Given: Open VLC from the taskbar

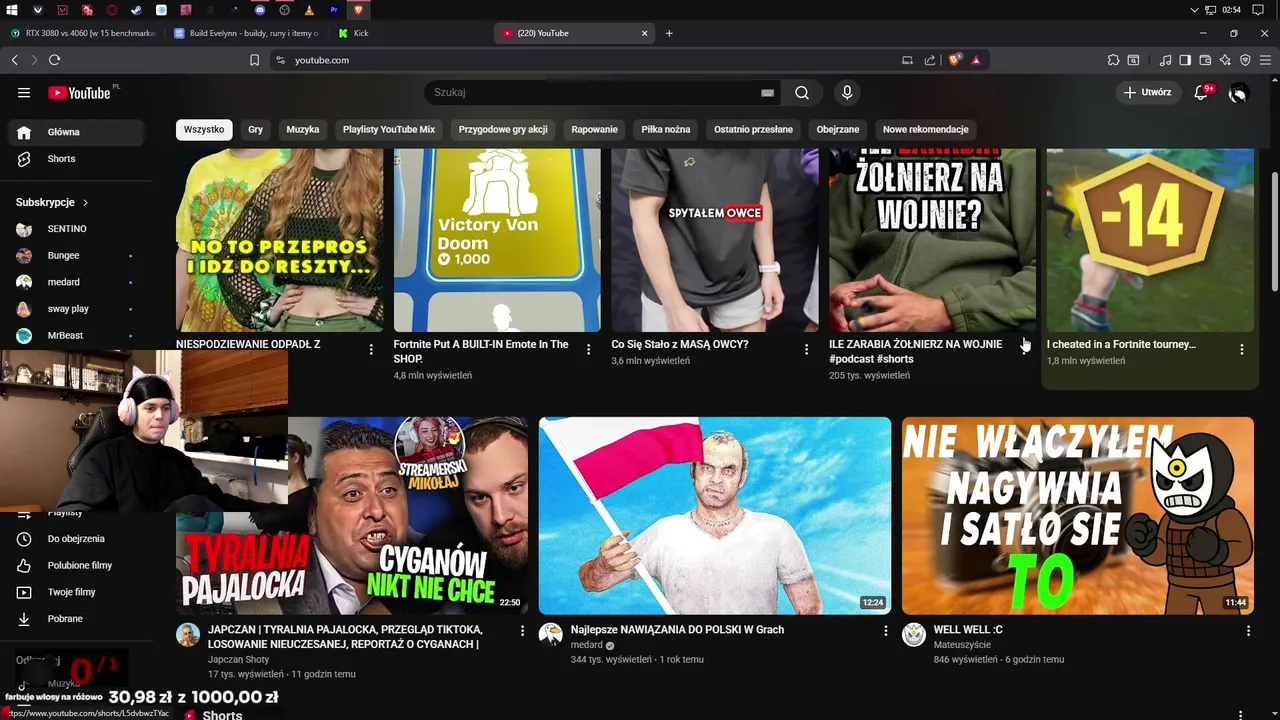Looking at the screenshot, I should click(308, 10).
